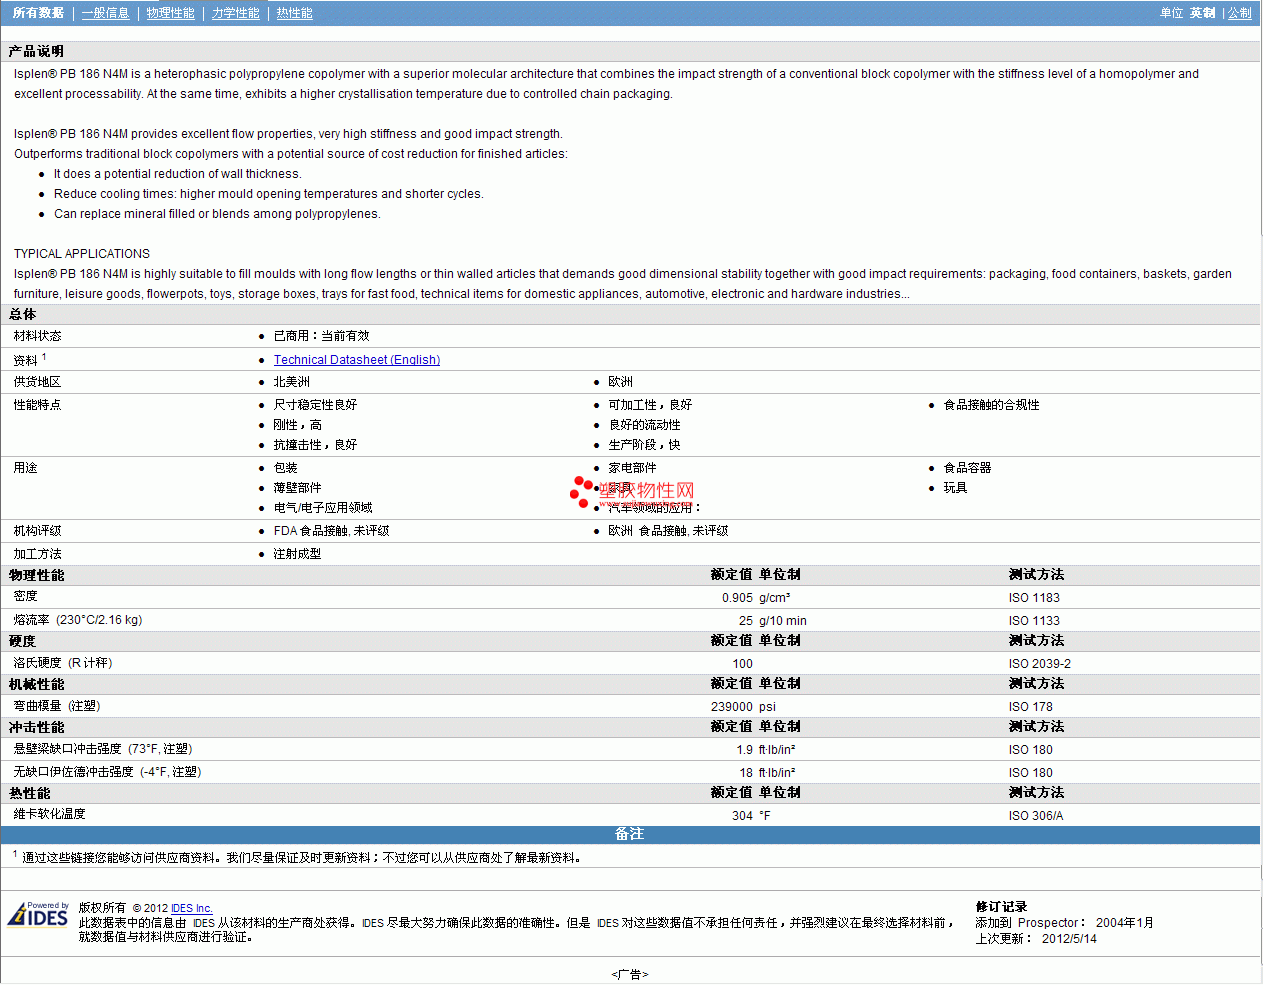Click the test method ISO 2039-2

pos(1039,664)
